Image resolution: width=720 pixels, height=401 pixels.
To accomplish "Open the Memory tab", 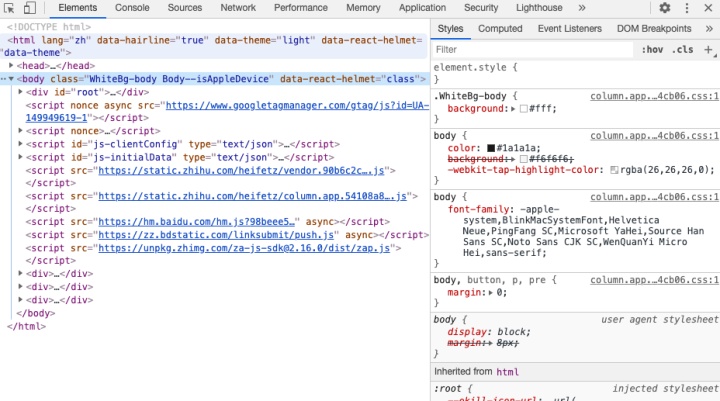I will [x=363, y=8].
